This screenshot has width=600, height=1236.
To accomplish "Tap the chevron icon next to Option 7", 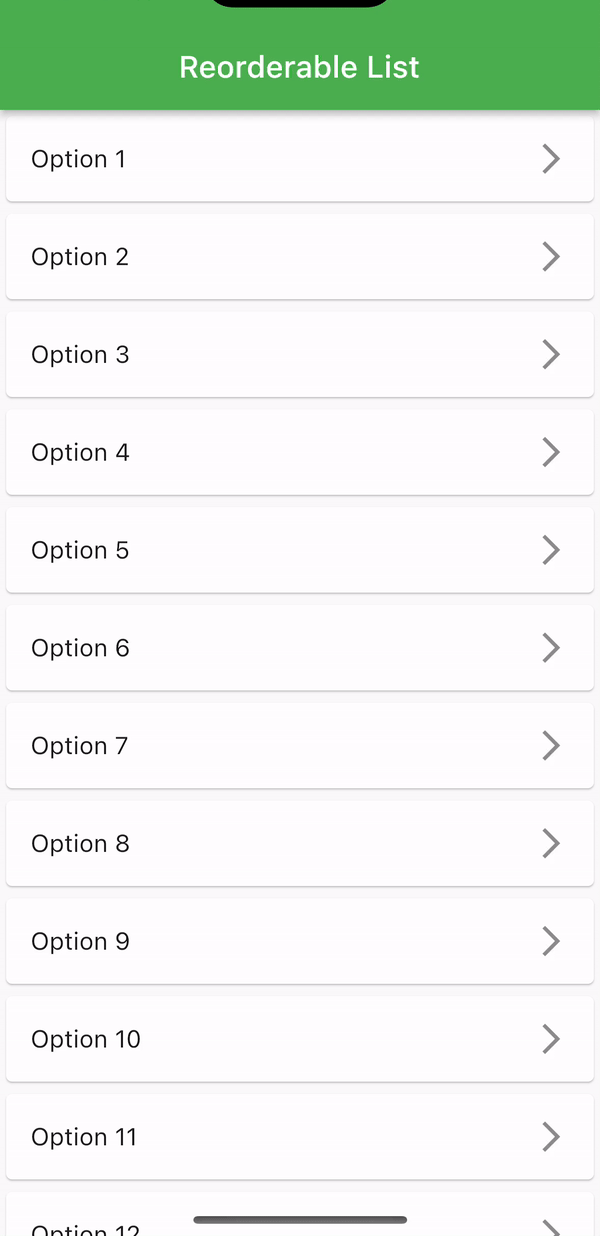I will (551, 745).
